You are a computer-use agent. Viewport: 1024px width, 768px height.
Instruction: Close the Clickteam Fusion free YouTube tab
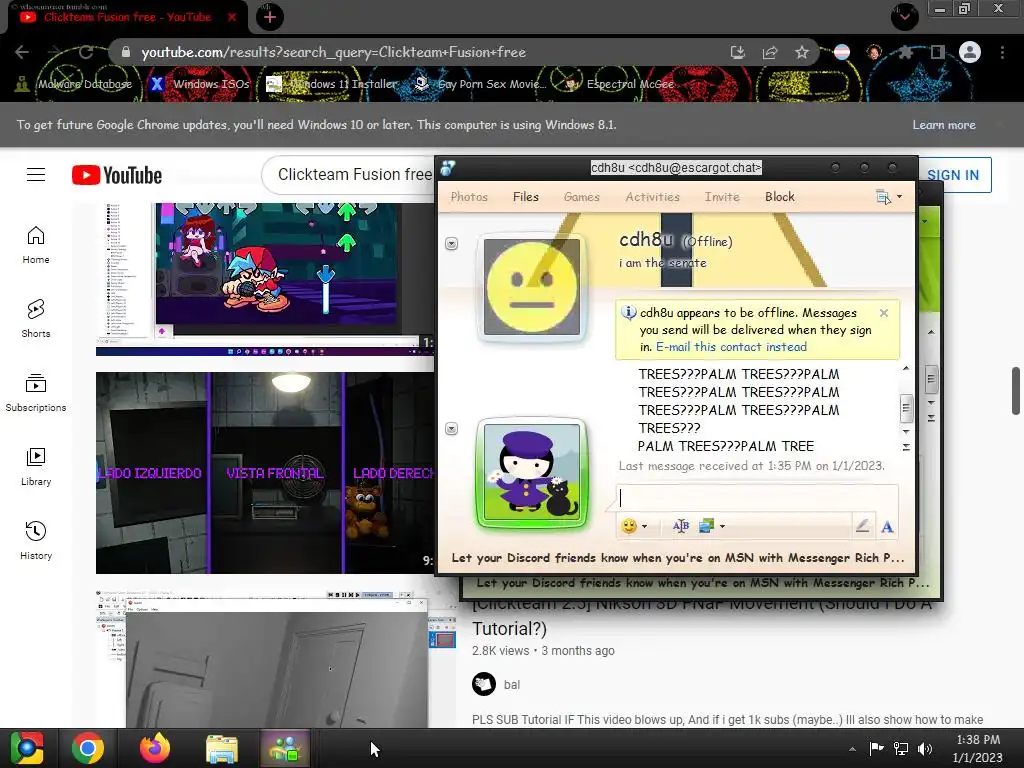click(x=232, y=18)
